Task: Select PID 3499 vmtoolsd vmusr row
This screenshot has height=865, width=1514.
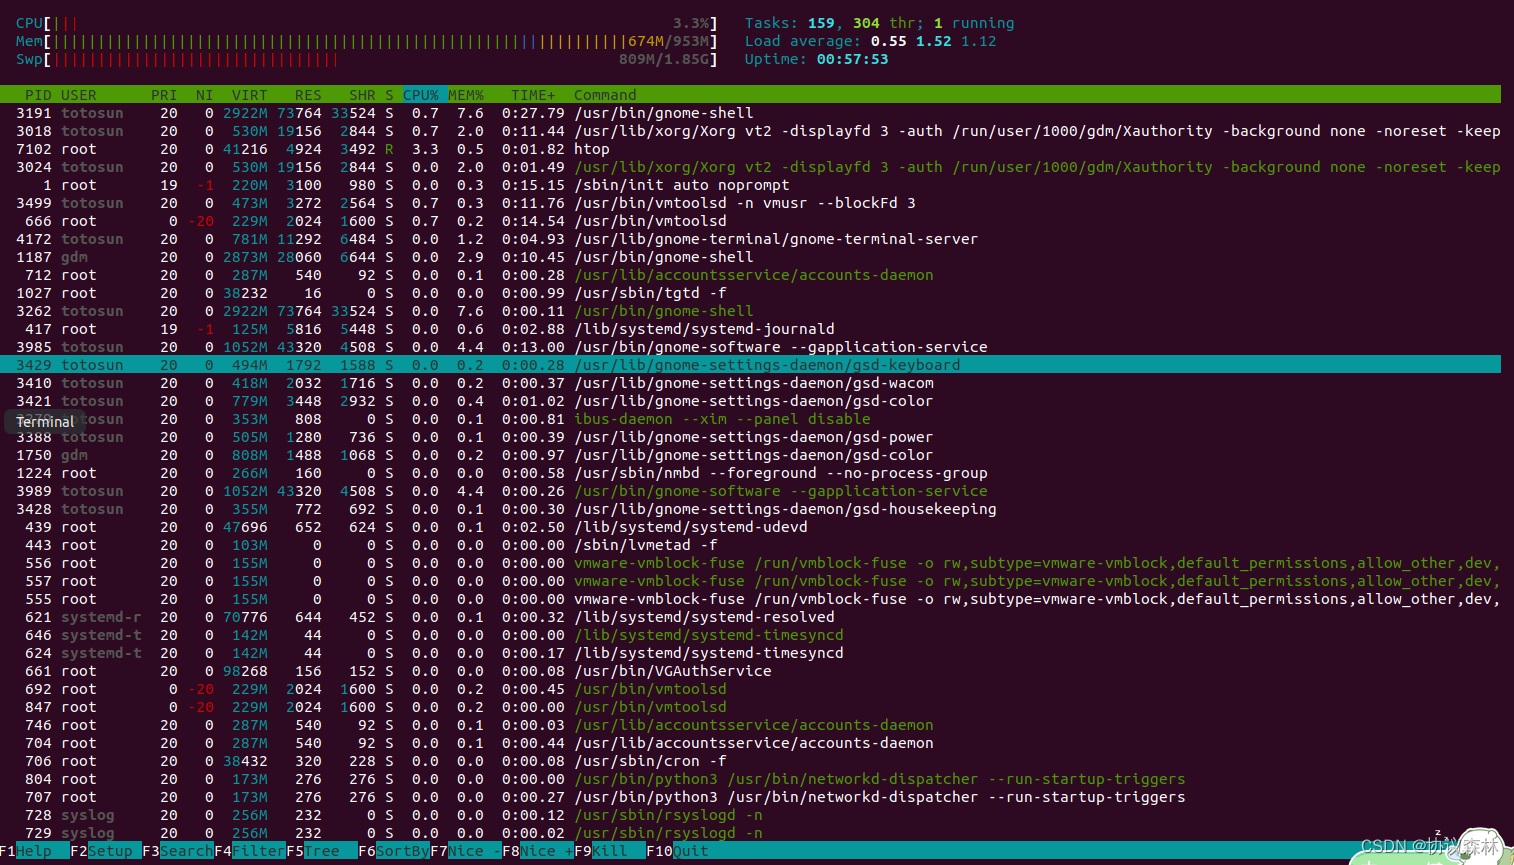Action: 750,203
